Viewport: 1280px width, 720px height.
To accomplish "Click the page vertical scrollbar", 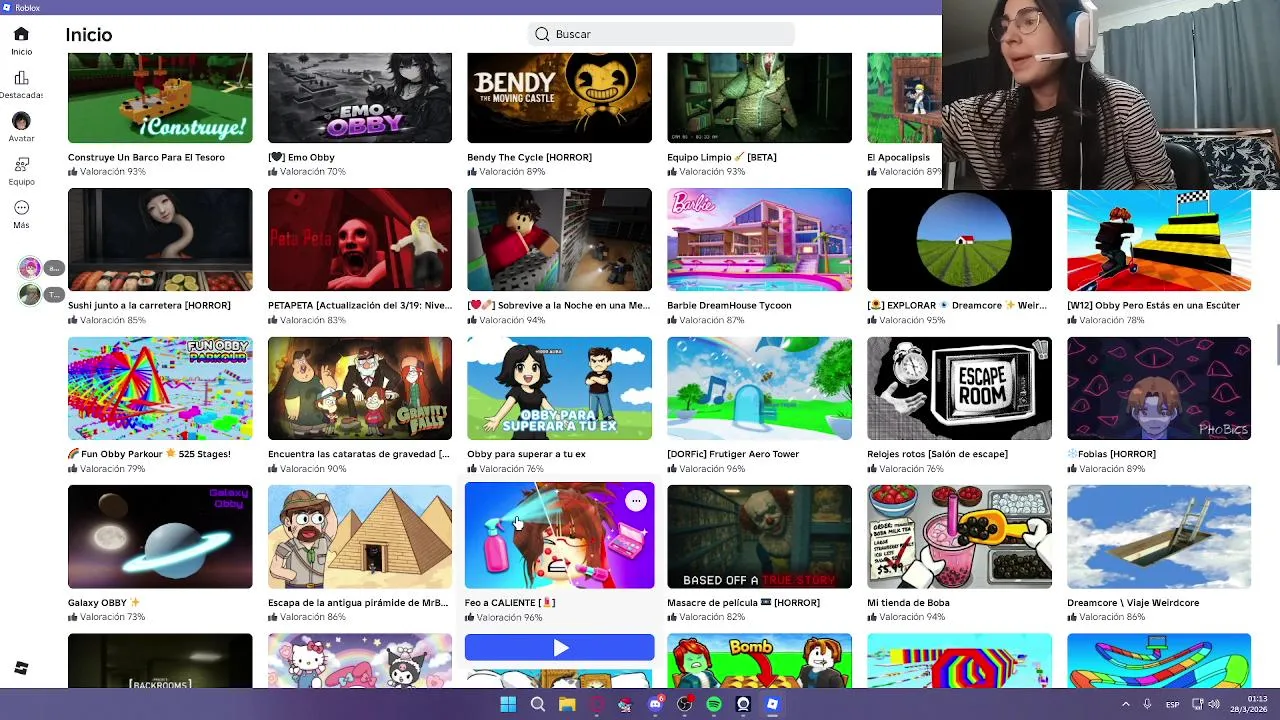I will (x=1276, y=345).
